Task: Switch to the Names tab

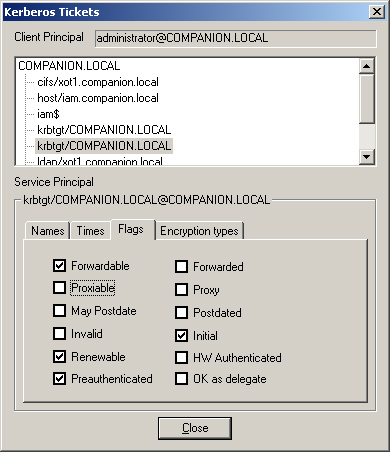Action: [47, 231]
